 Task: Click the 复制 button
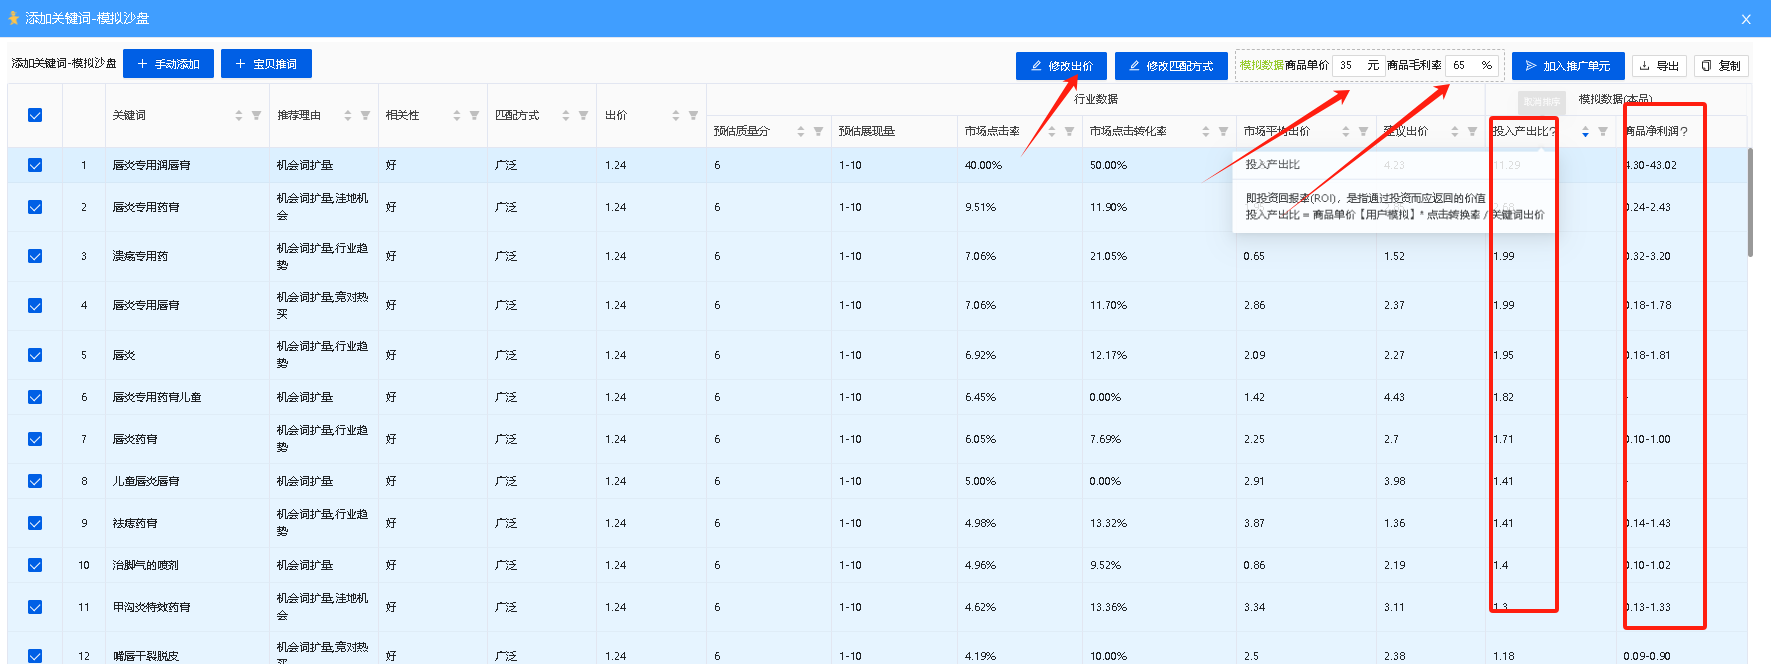click(1721, 66)
